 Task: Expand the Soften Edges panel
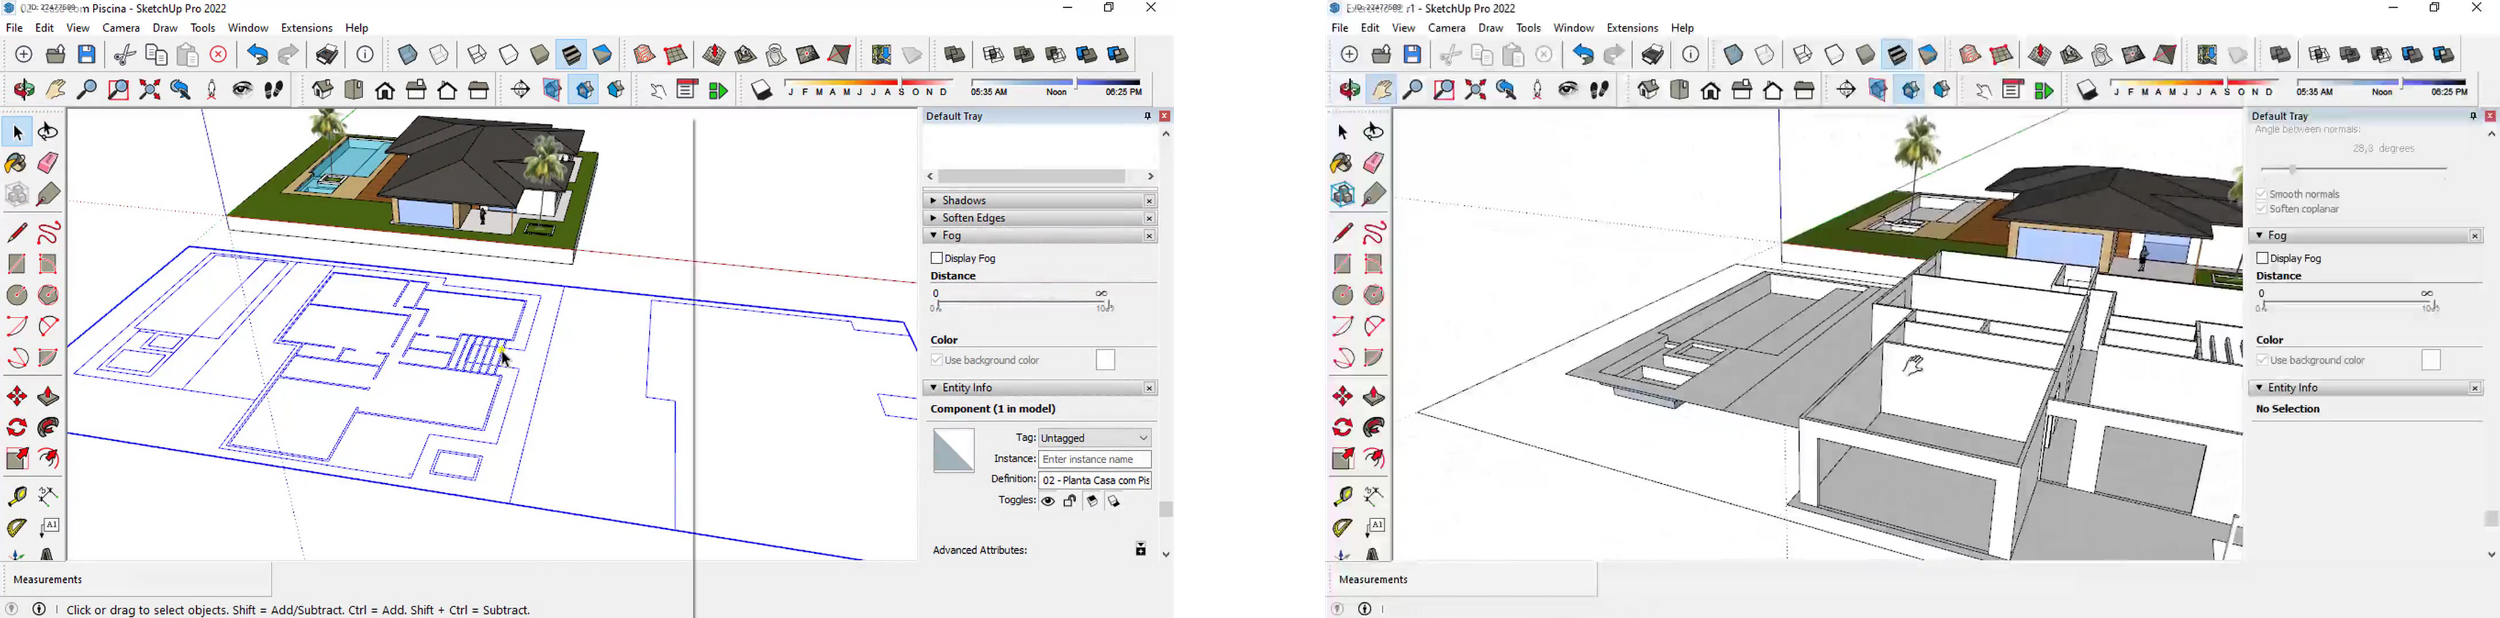tap(973, 218)
